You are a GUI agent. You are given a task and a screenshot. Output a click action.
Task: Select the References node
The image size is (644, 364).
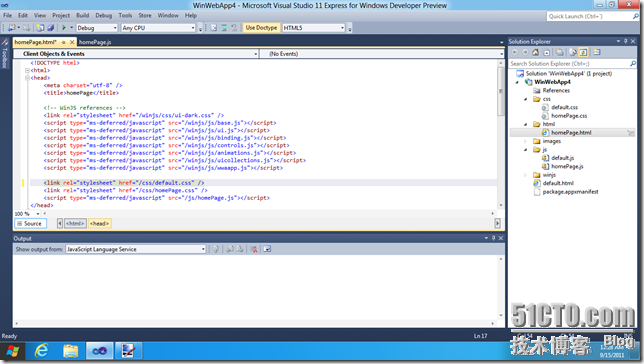click(556, 90)
